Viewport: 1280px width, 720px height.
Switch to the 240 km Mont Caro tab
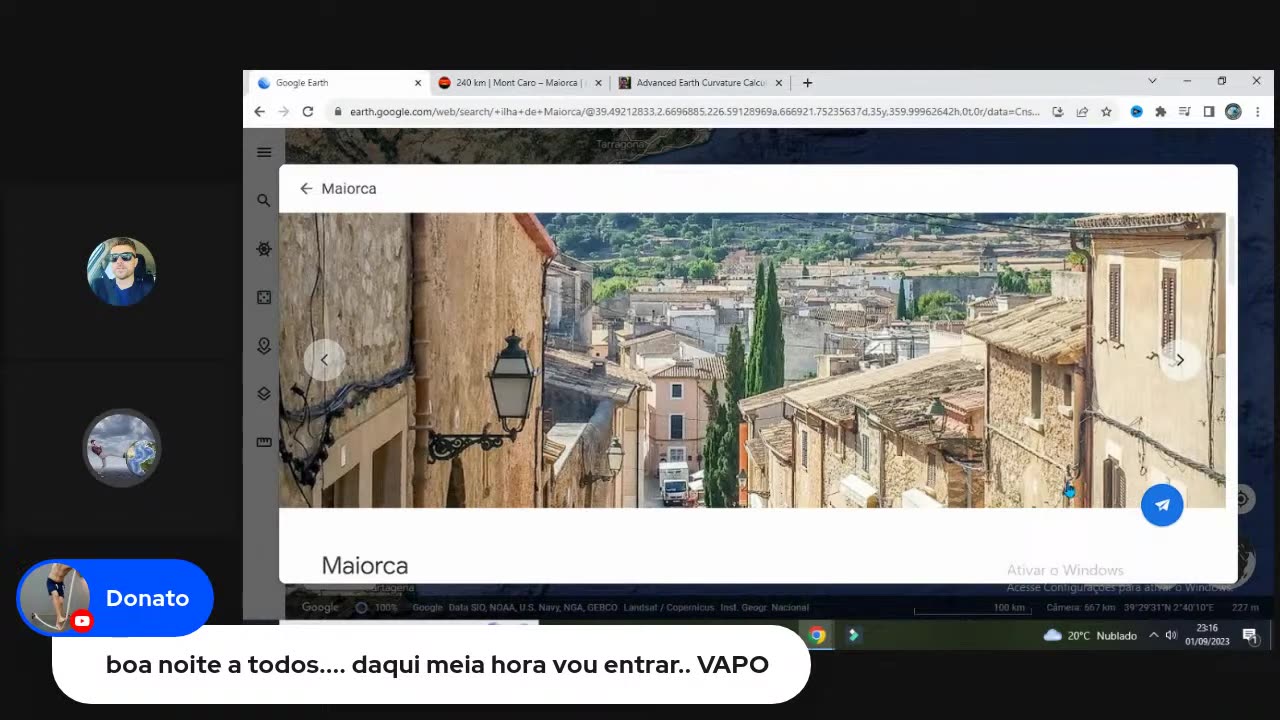click(x=518, y=83)
